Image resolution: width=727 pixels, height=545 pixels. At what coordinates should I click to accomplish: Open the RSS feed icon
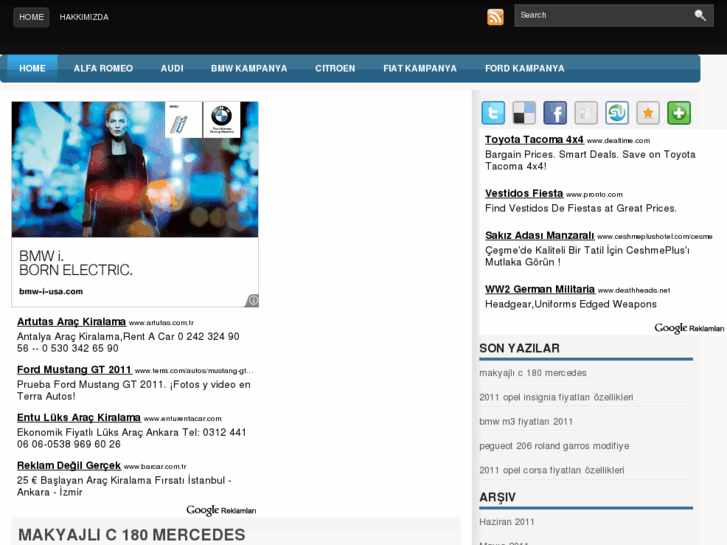pyautogui.click(x=495, y=17)
